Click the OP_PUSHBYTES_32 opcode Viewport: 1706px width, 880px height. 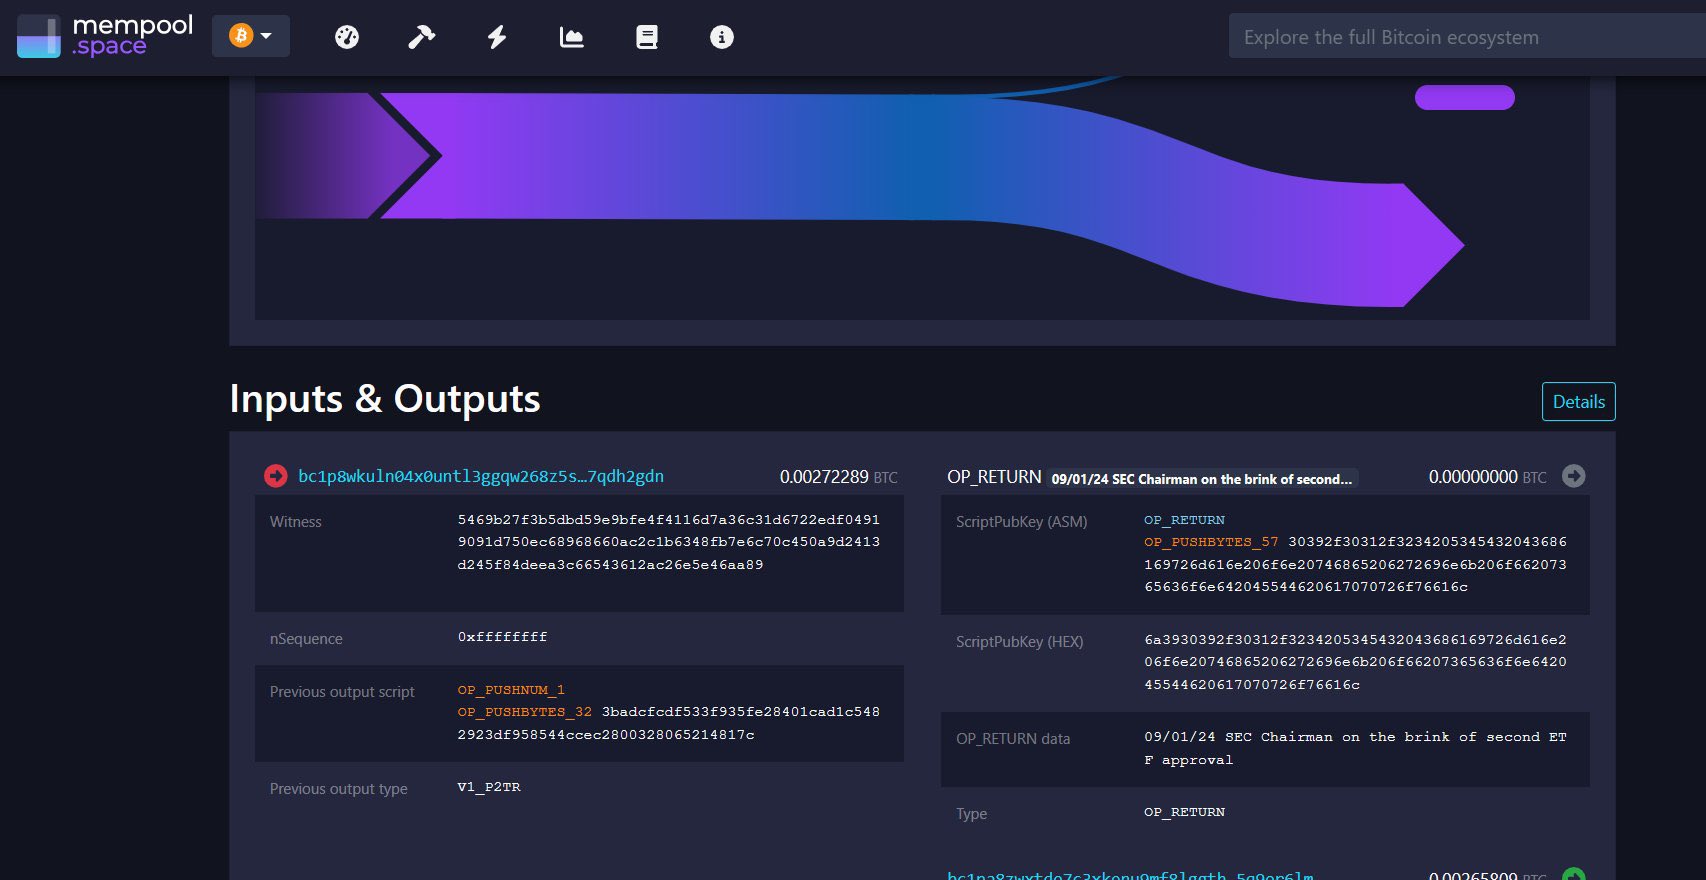(x=524, y=712)
